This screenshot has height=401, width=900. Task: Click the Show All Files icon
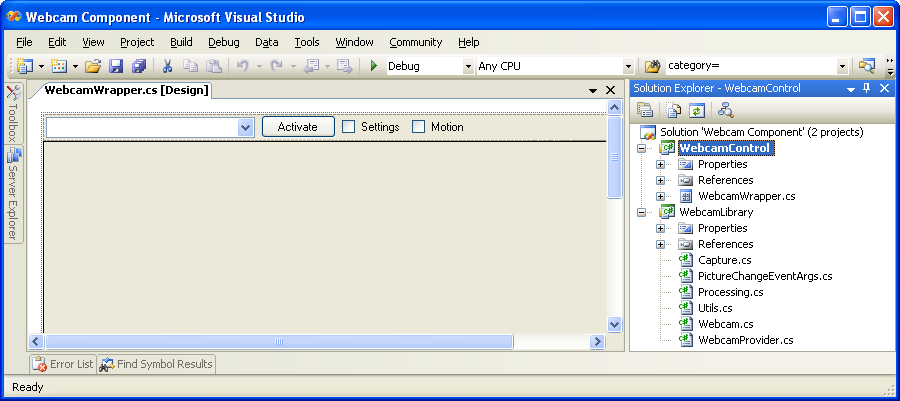pyautogui.click(x=673, y=110)
